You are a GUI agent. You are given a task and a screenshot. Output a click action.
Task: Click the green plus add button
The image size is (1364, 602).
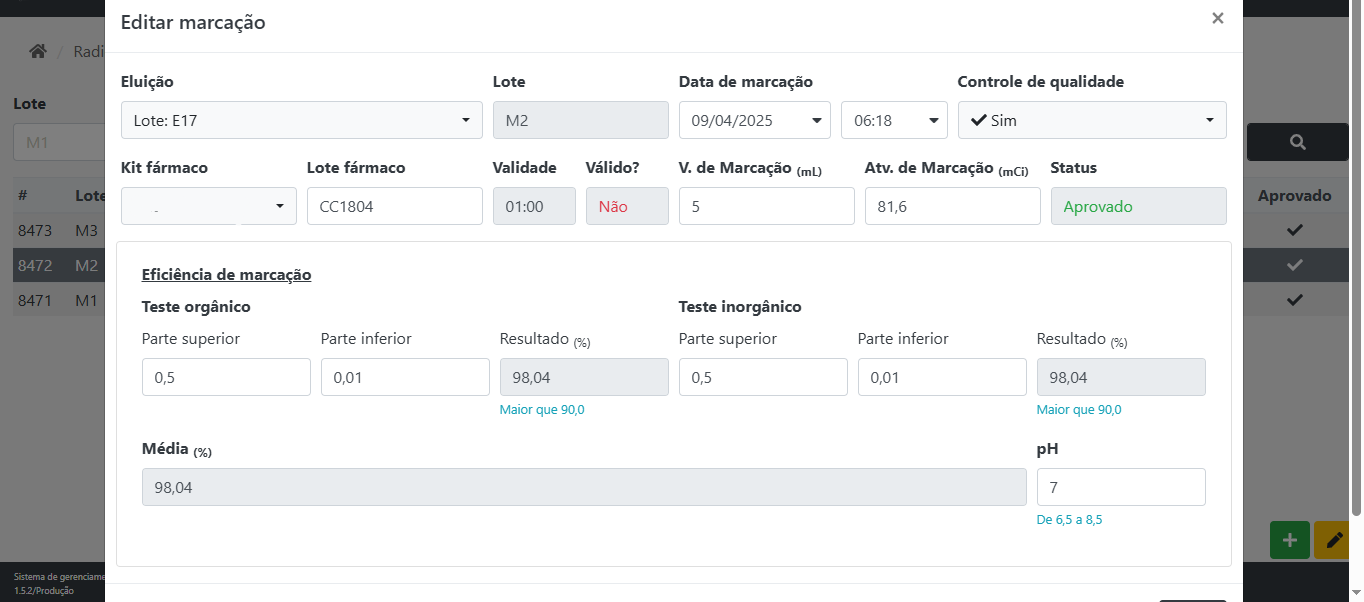pos(1289,540)
